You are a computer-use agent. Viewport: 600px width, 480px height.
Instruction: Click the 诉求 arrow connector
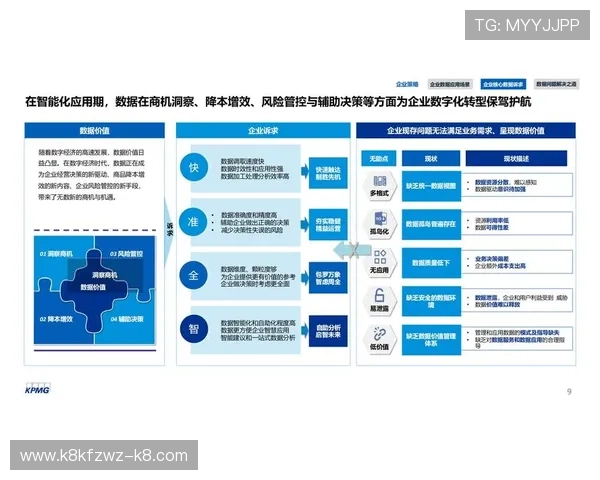170,230
